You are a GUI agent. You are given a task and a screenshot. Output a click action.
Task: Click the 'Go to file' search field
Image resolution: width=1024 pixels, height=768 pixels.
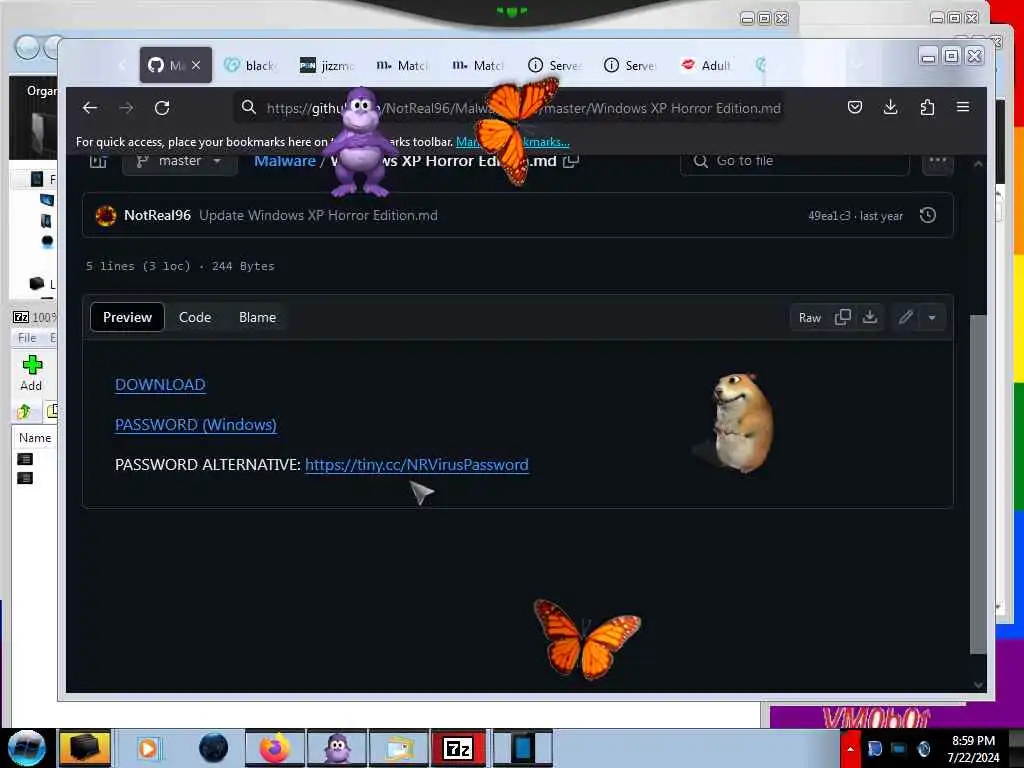[x=795, y=161]
